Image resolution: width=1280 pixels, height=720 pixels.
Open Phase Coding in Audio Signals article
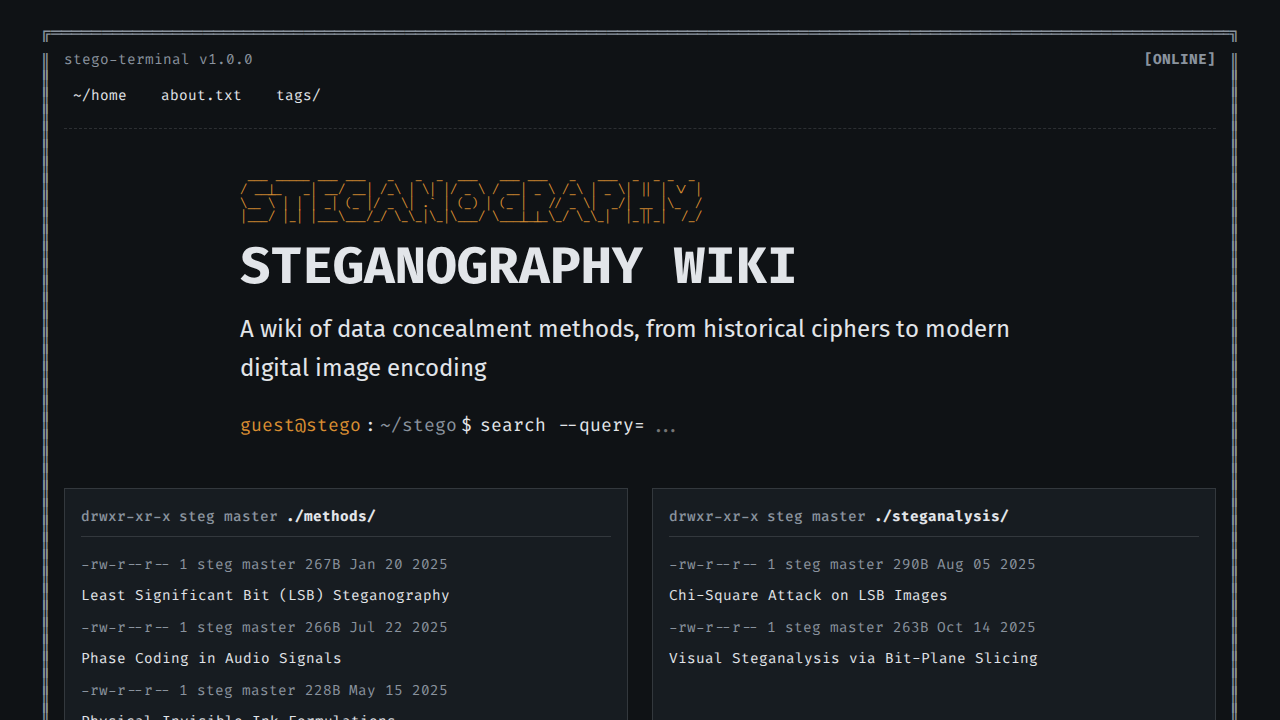coord(211,658)
